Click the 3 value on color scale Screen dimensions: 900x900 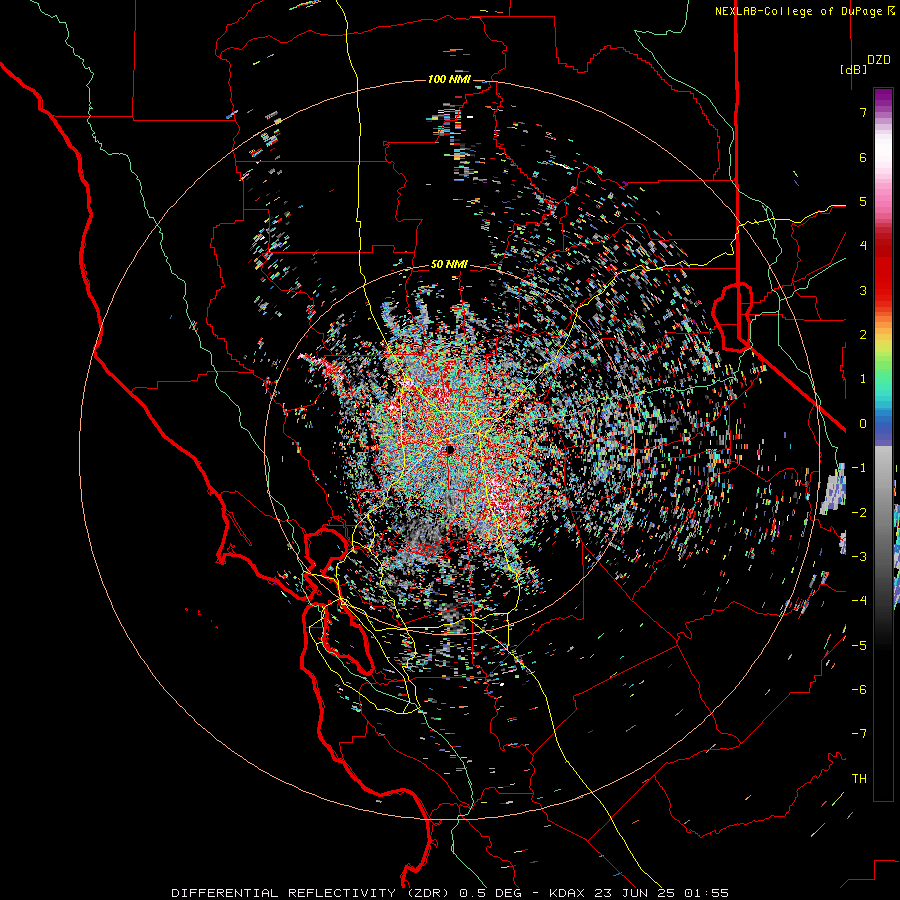click(863, 290)
